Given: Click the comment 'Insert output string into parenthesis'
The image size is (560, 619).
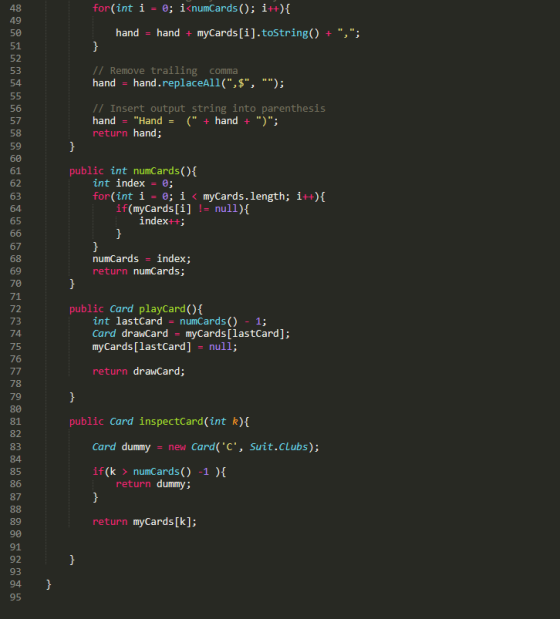Looking at the screenshot, I should (x=209, y=108).
